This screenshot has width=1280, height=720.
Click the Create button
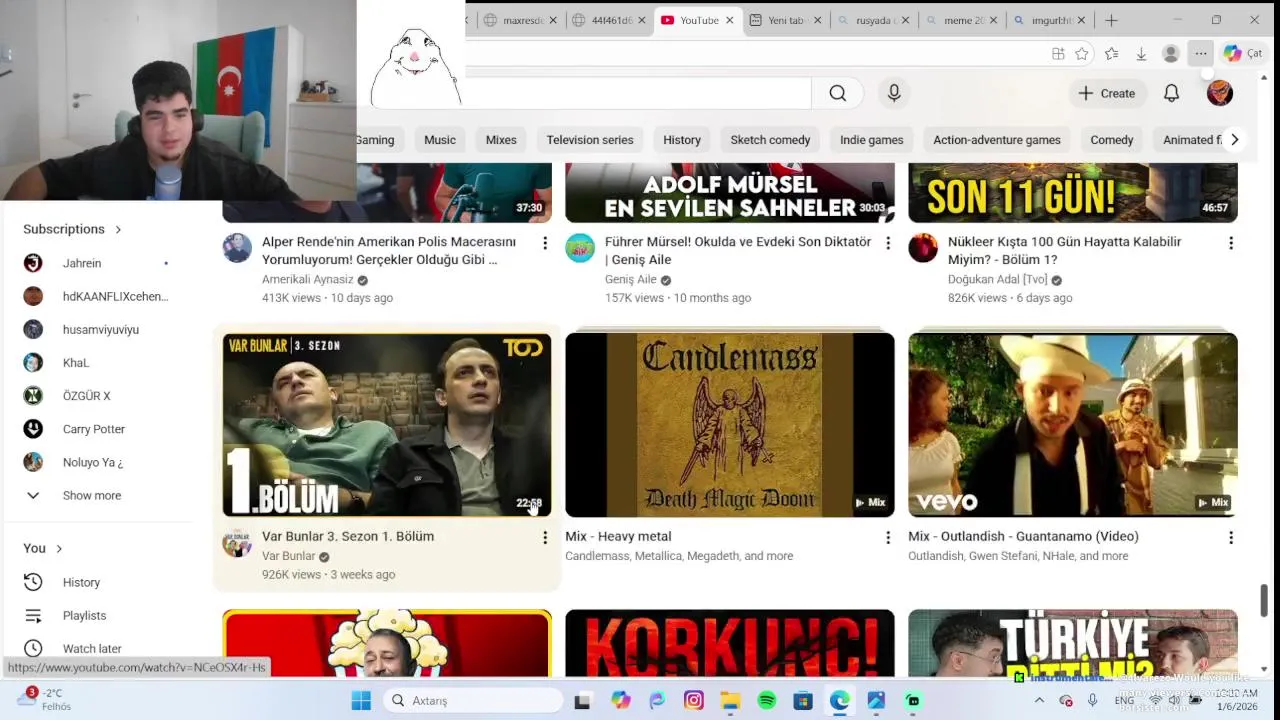1106,93
